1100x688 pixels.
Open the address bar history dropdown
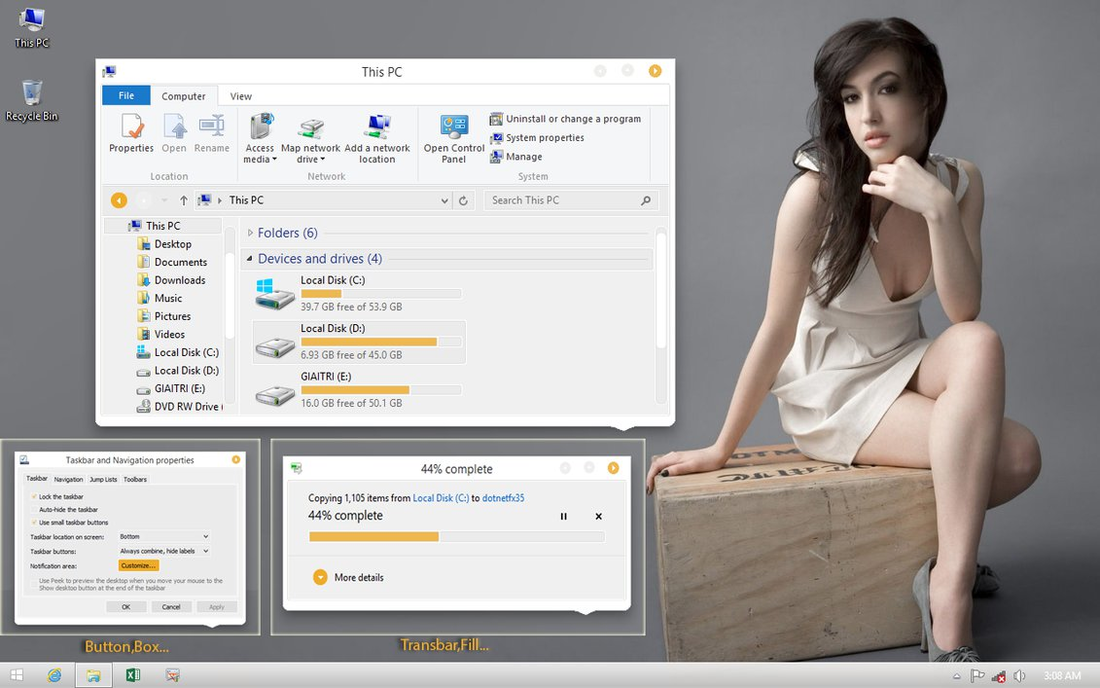[445, 201]
